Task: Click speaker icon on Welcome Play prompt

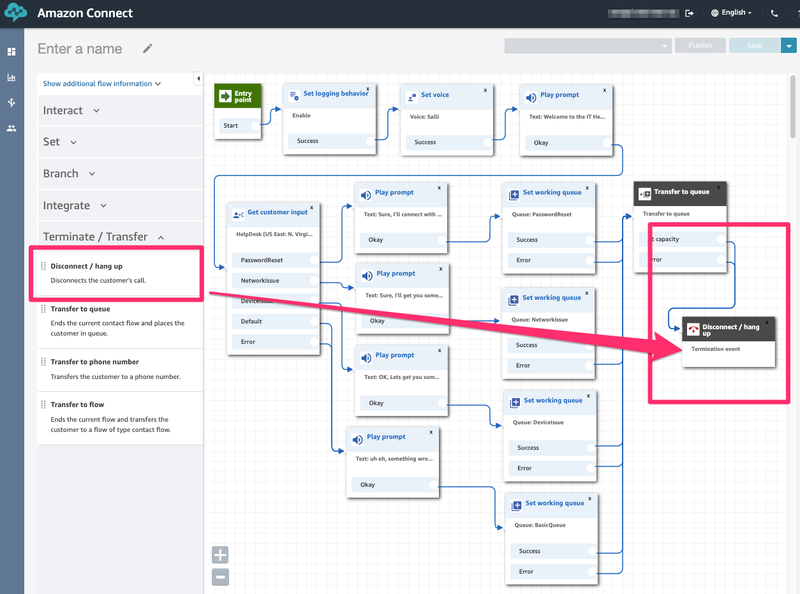Action: (x=531, y=97)
